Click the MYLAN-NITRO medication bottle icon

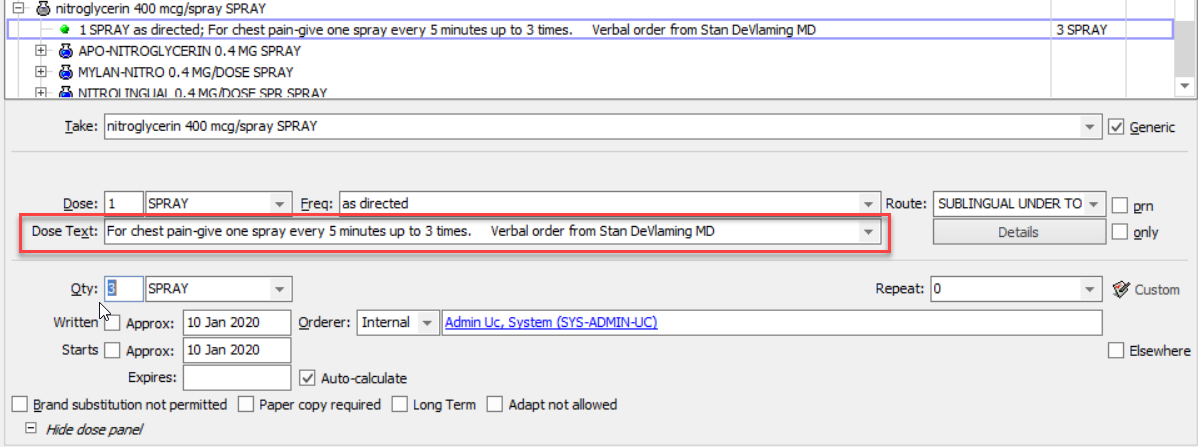pyautogui.click(x=66, y=72)
